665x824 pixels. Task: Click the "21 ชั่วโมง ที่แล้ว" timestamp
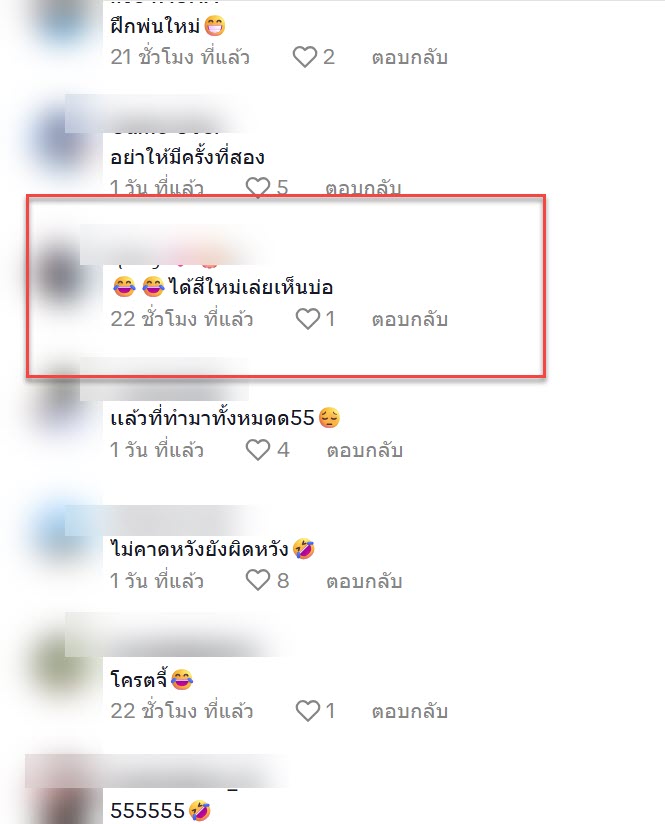tap(180, 57)
